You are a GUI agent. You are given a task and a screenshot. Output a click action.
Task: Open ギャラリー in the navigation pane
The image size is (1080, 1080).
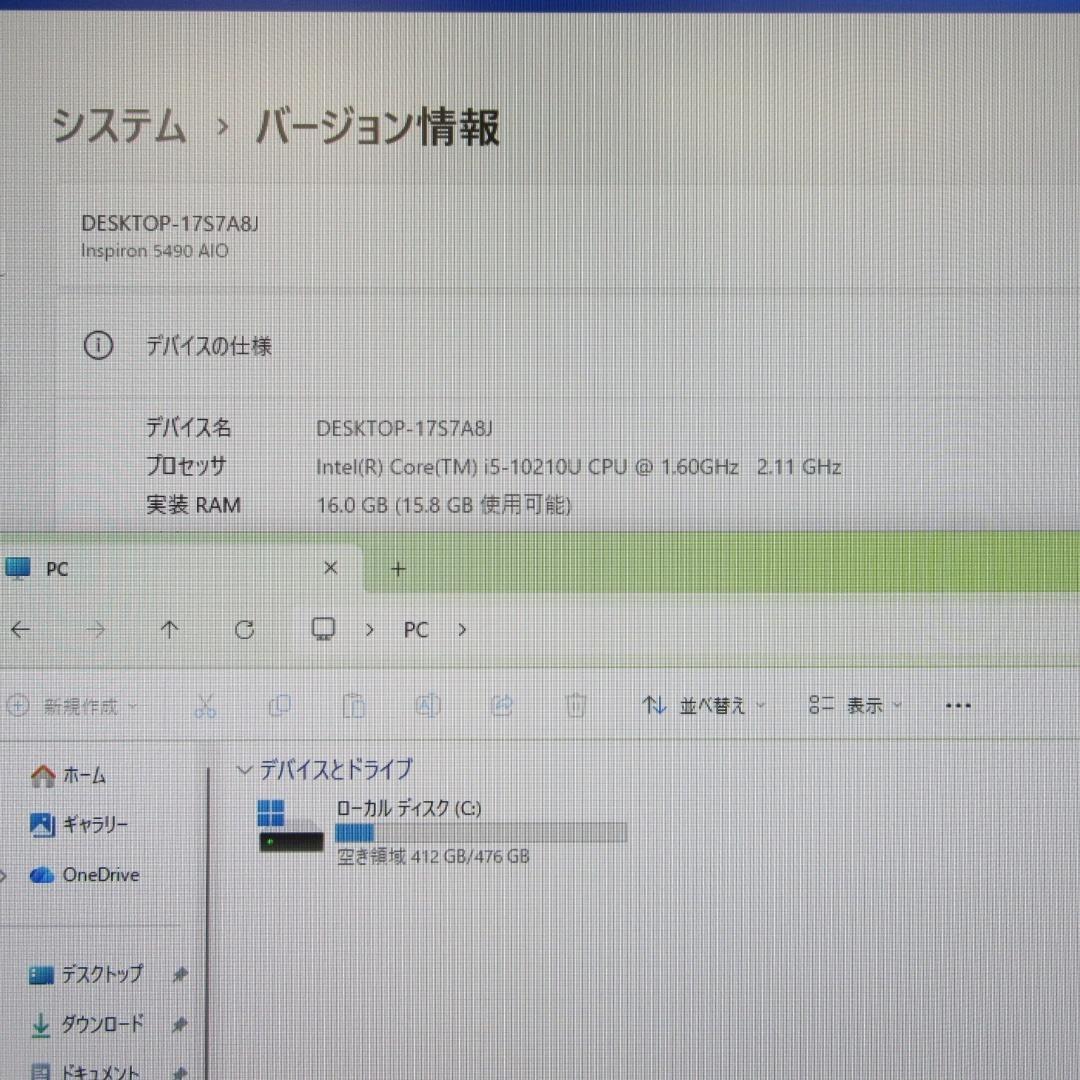[x=79, y=824]
